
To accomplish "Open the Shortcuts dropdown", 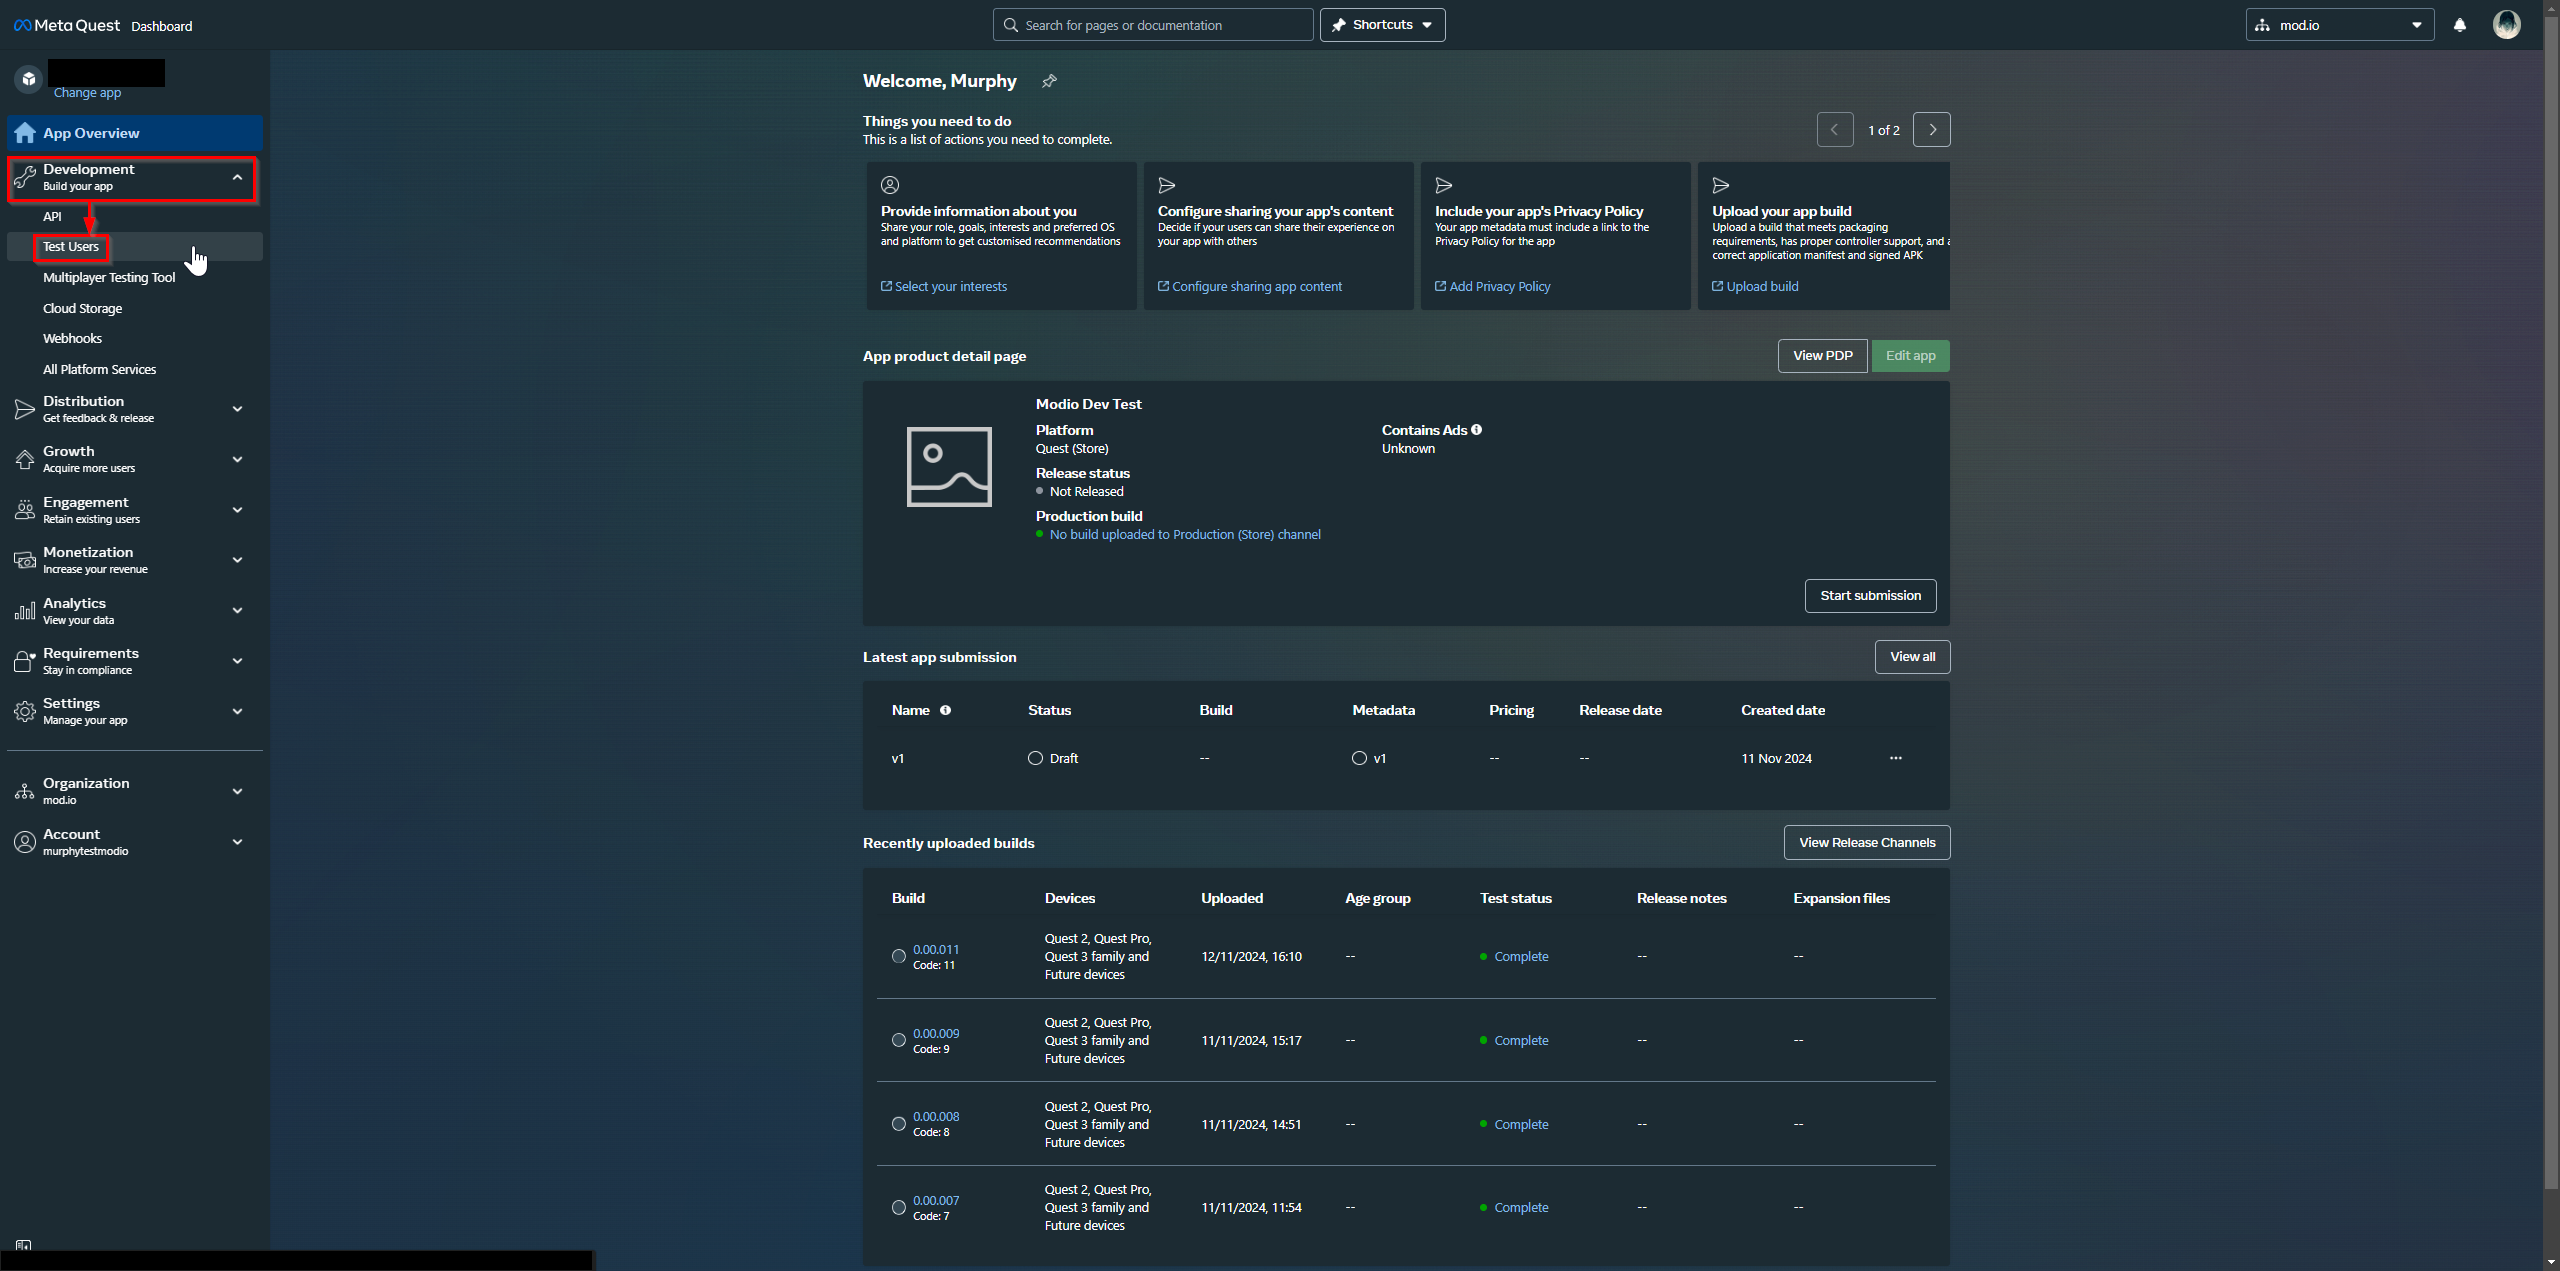I will pos(1382,25).
